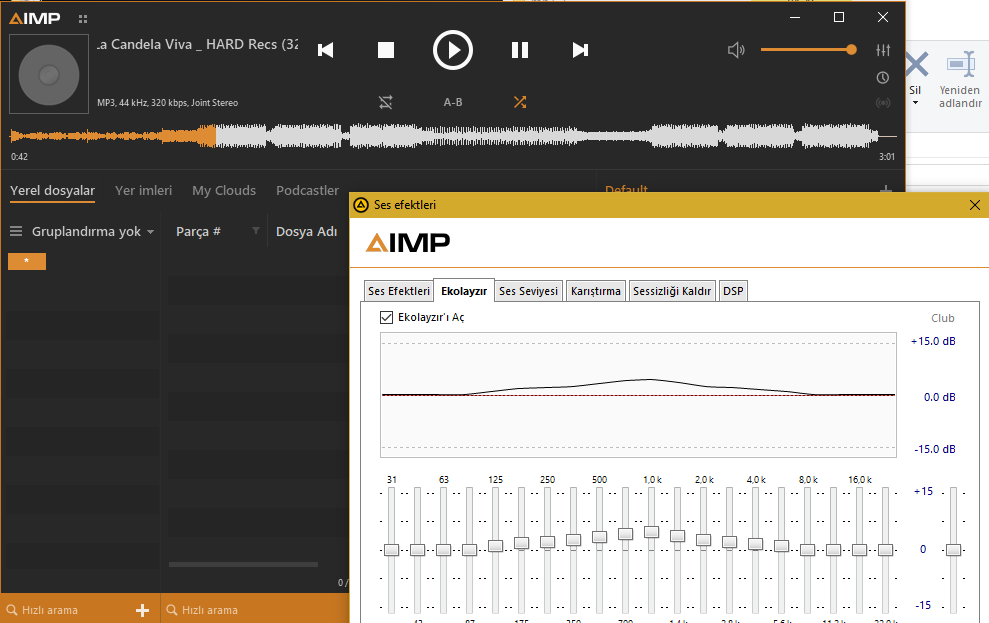Viewport: 989px width, 623px height.
Task: Click the 16,0k equalizer band slider
Action: 859,550
